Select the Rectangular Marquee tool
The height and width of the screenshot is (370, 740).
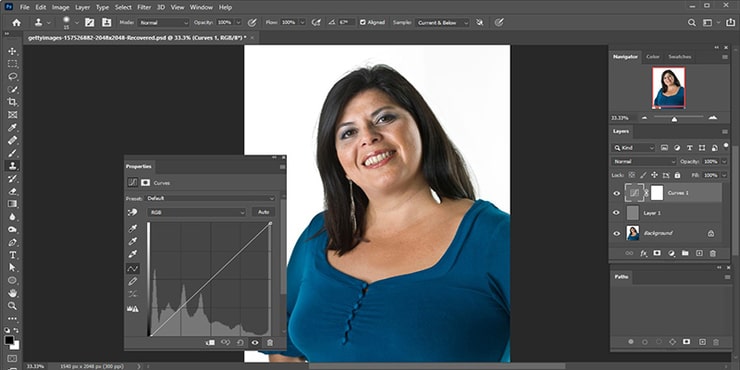[12, 64]
